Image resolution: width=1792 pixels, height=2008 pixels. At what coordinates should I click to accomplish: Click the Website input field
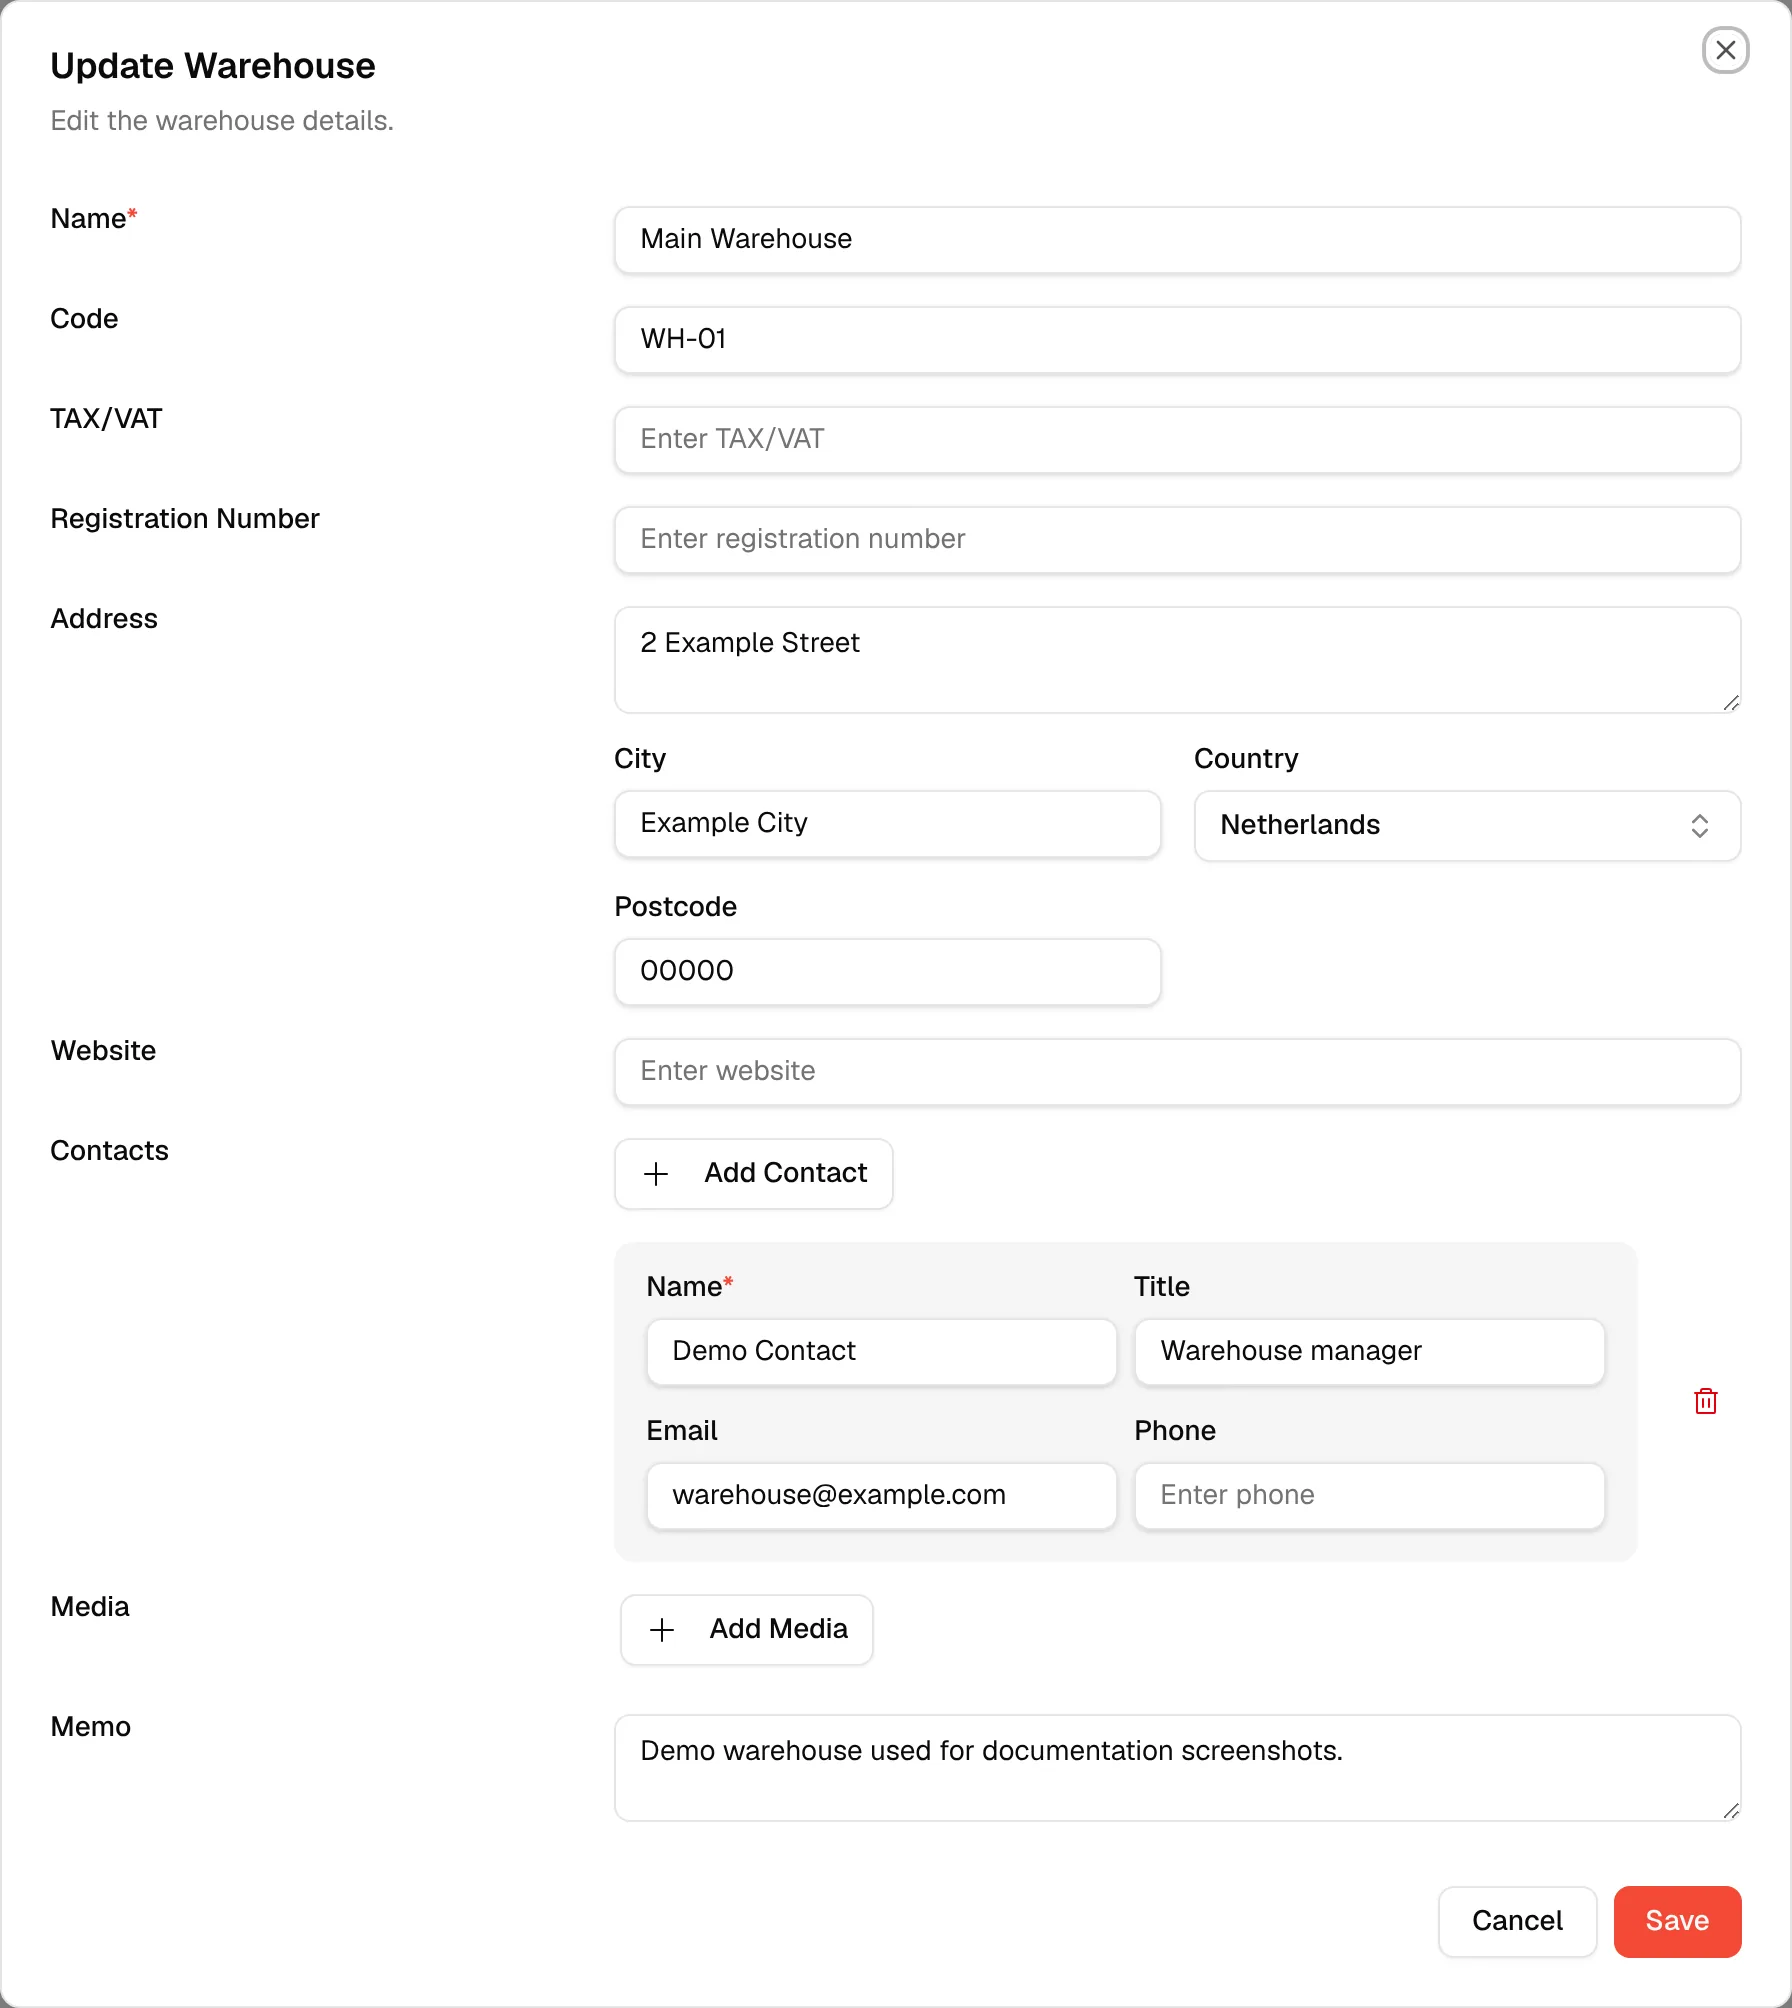click(x=1177, y=1072)
